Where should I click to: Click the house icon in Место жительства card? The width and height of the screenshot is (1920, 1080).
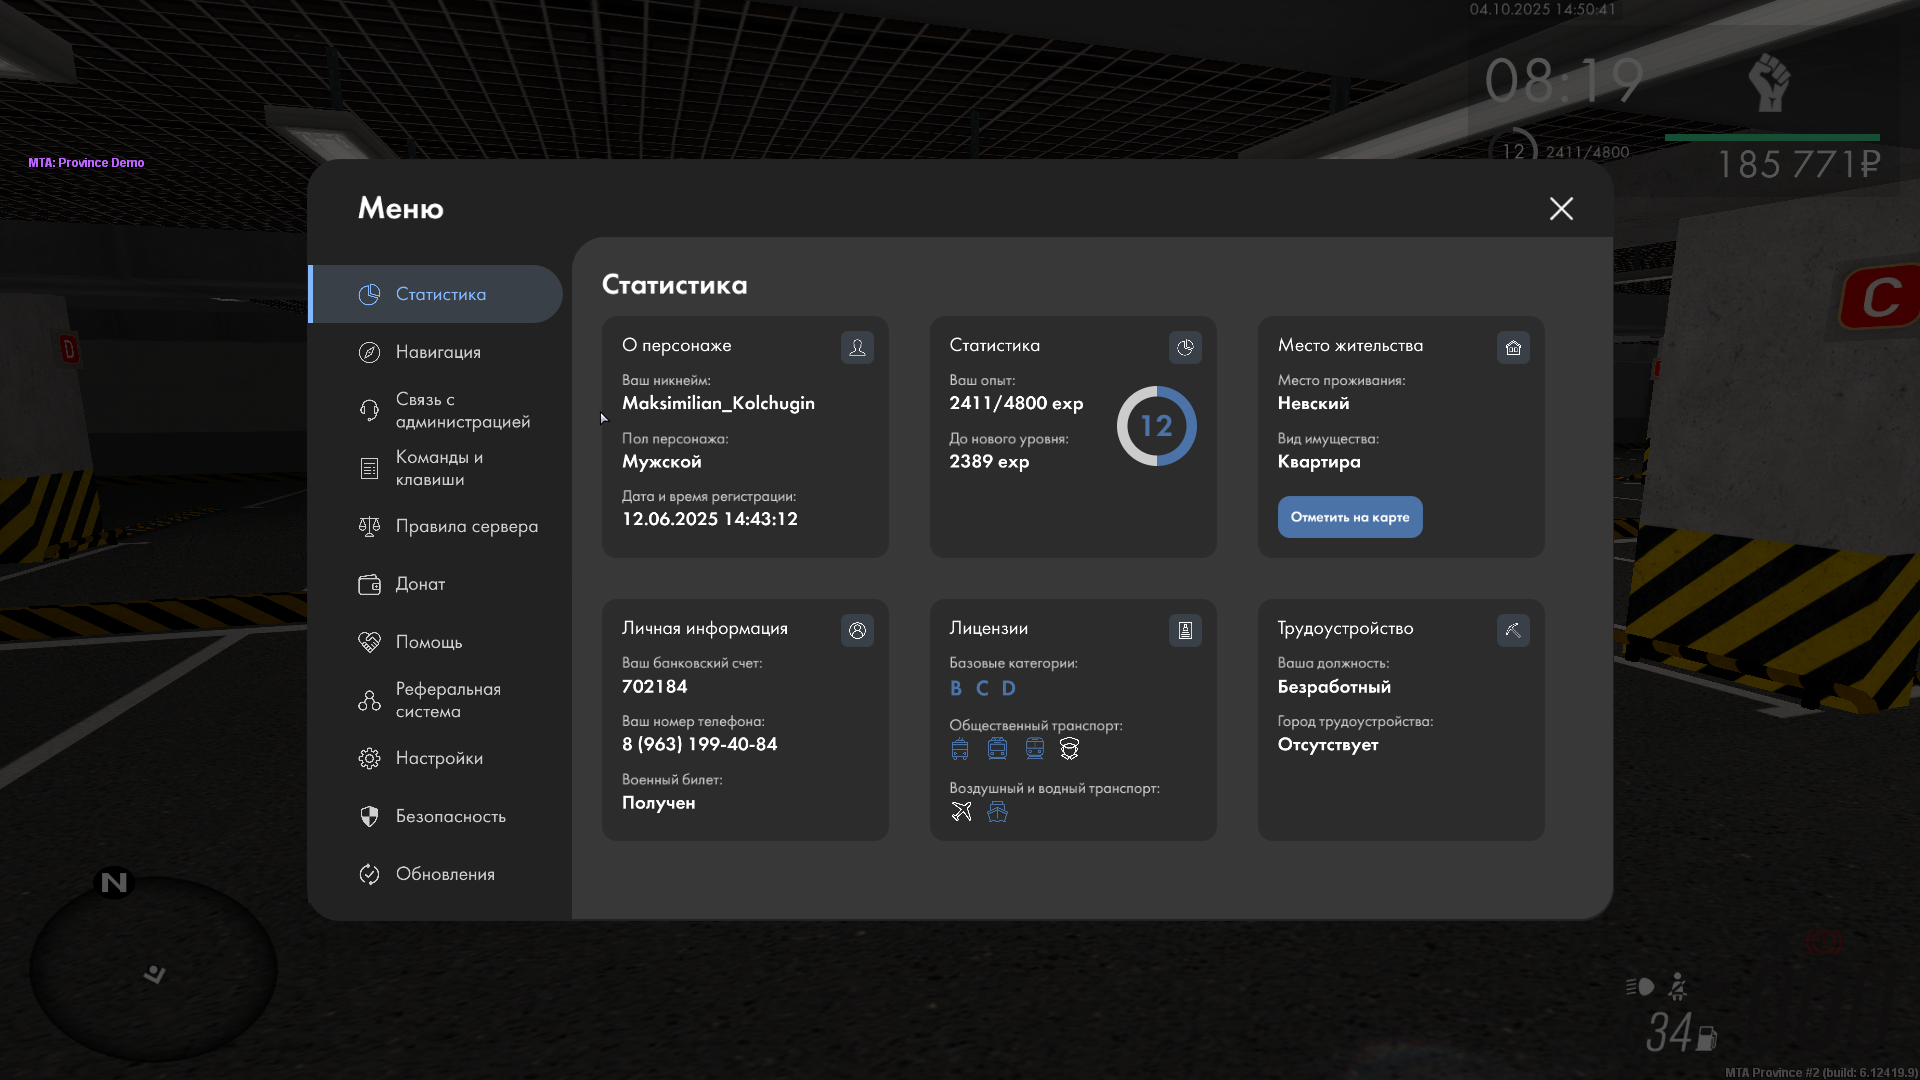(x=1513, y=348)
